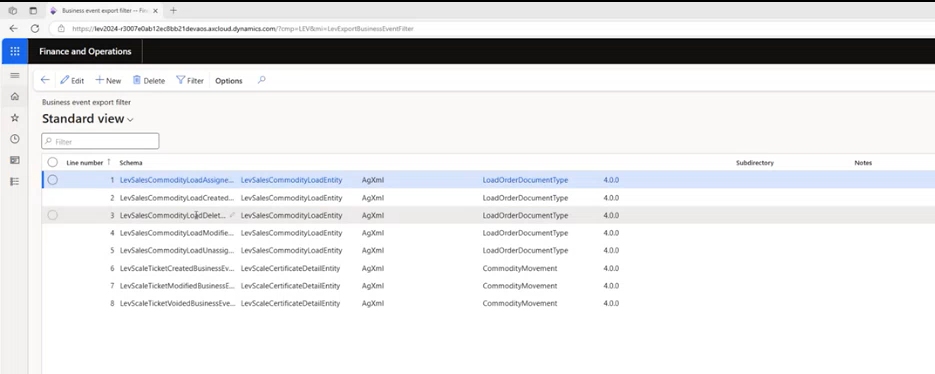Viewport: 935px width, 374px height.
Task: Click the action pane search magnifier
Action: 261,80
